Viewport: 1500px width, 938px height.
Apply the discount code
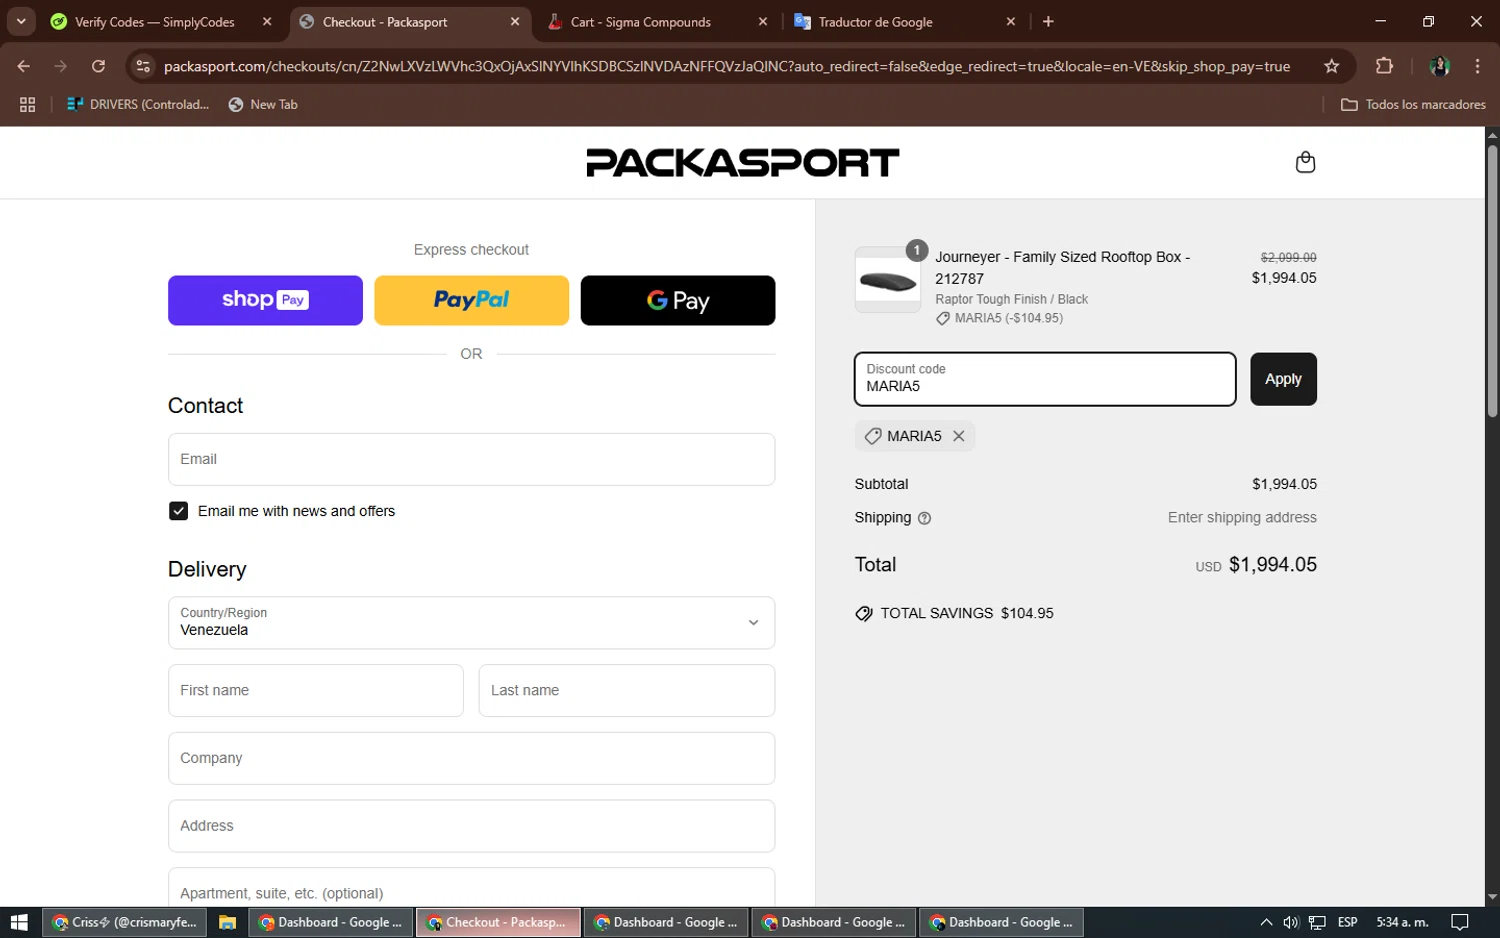[x=1283, y=379]
